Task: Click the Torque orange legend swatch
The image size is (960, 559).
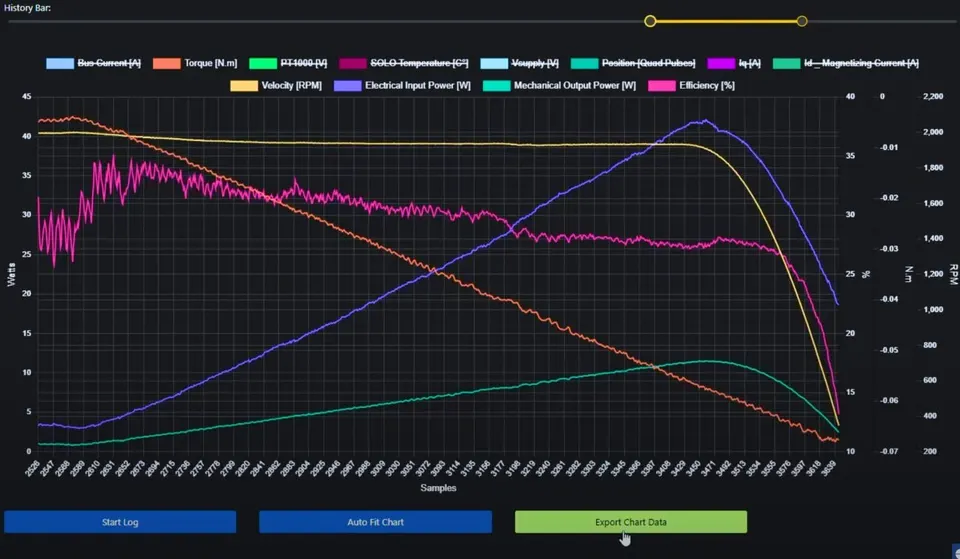Action: 167,63
